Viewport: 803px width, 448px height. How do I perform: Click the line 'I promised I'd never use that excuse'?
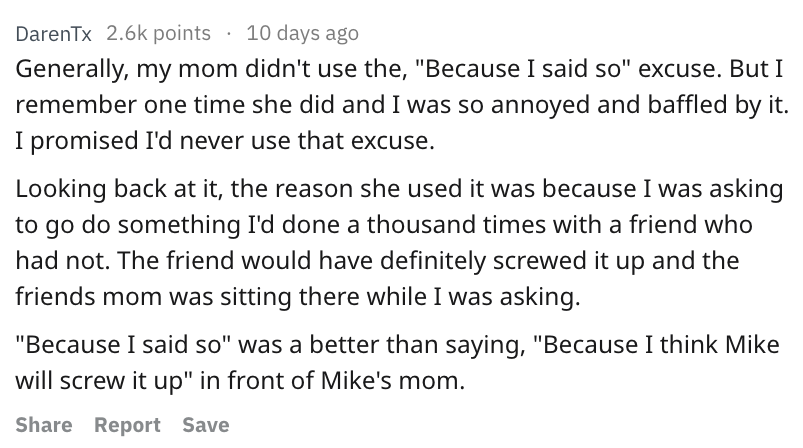(x=225, y=140)
